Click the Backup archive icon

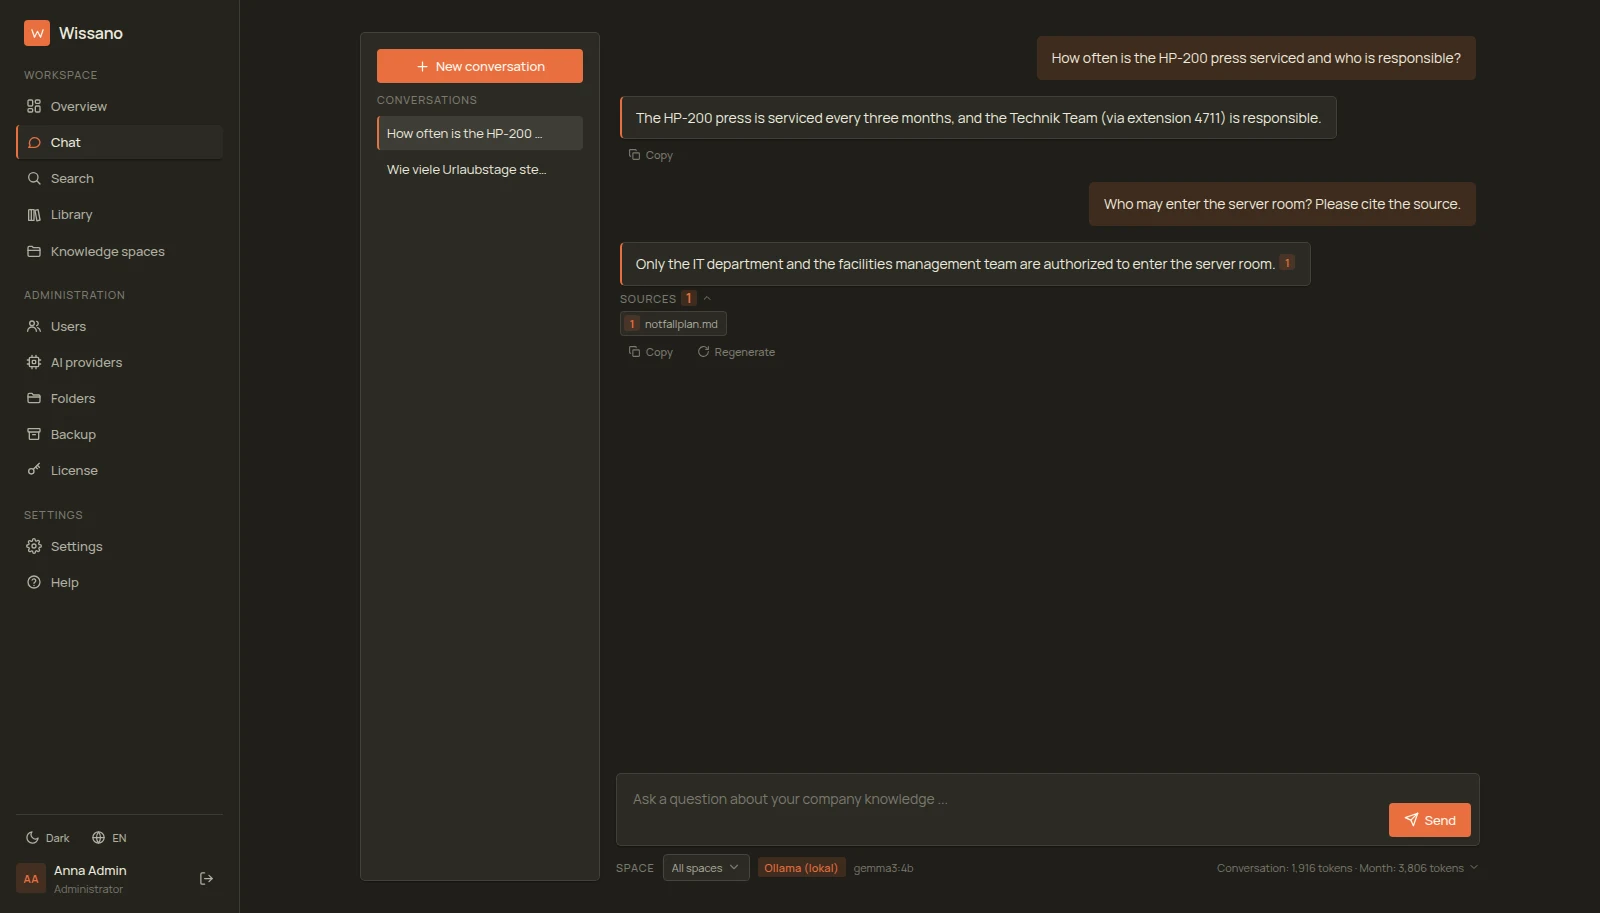34,434
